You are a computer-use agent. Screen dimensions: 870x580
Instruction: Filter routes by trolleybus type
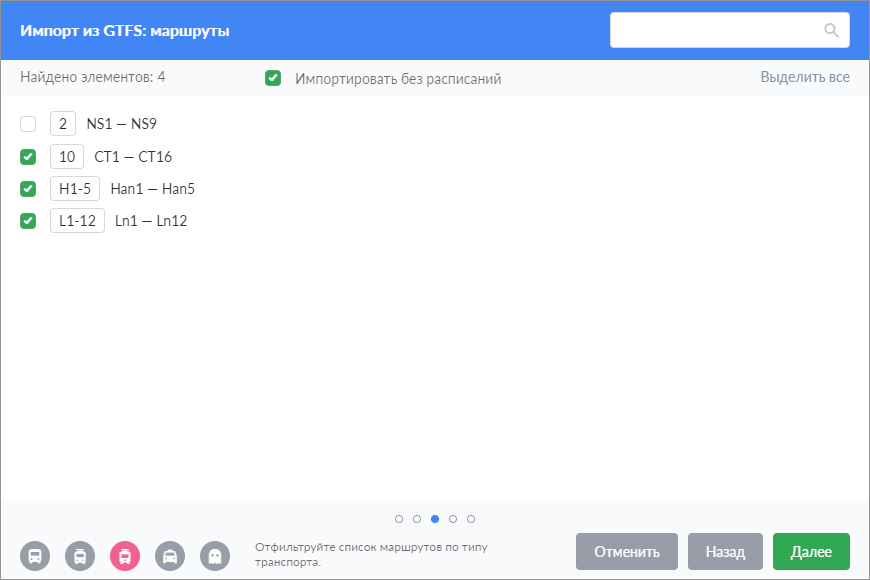tap(80, 555)
